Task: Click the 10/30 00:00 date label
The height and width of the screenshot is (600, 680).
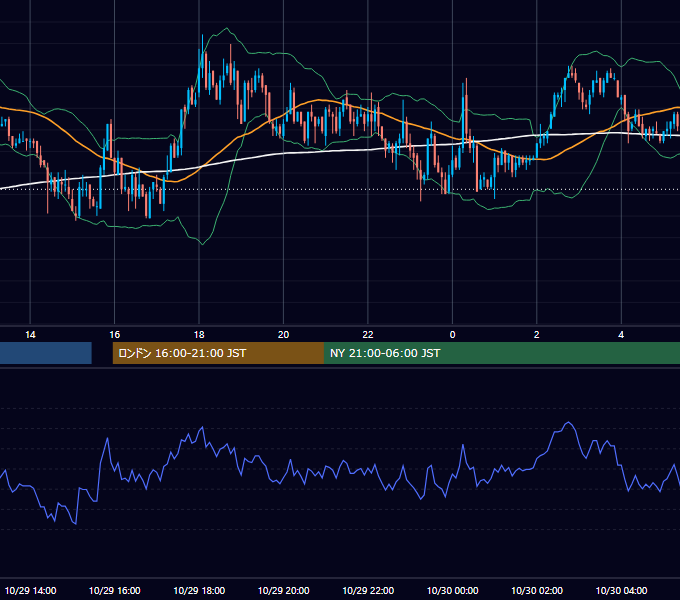Action: pyautogui.click(x=452, y=590)
